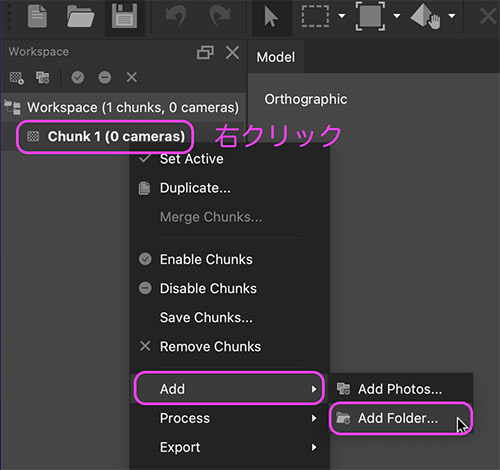Float the Workspace panel with undock icon
The image size is (500, 470).
click(205, 53)
